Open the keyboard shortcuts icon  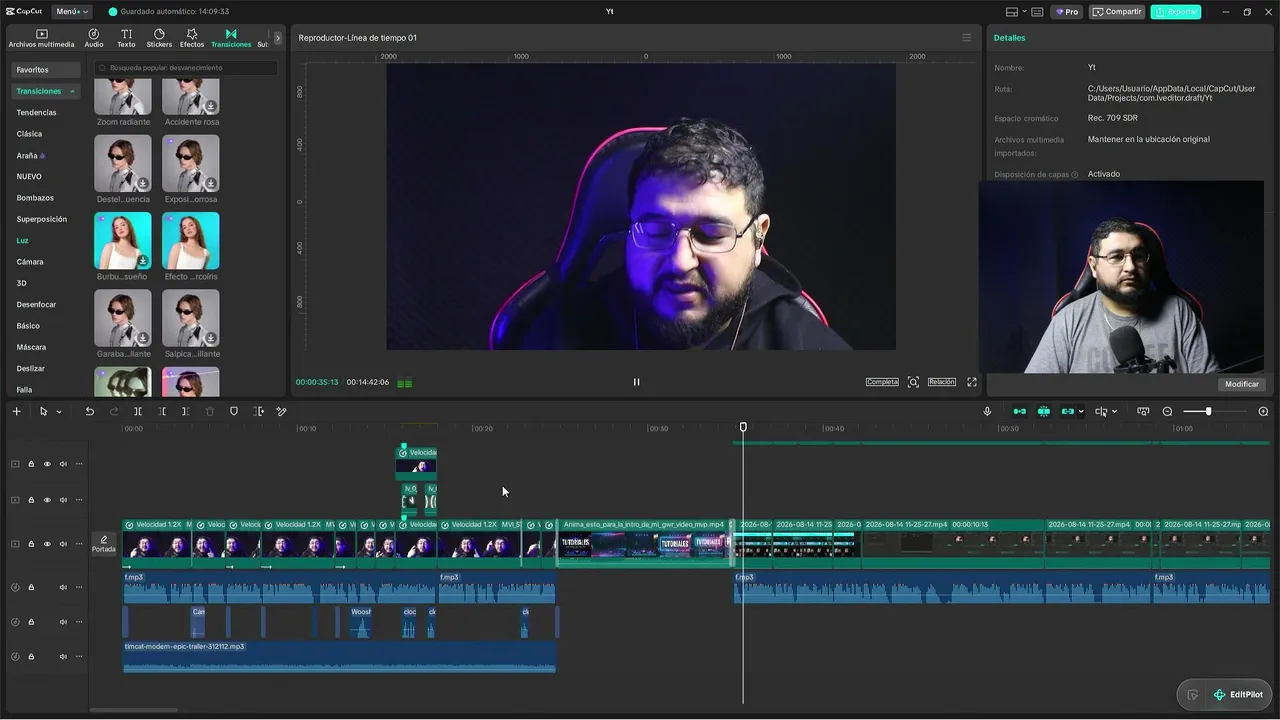click(x=1037, y=12)
